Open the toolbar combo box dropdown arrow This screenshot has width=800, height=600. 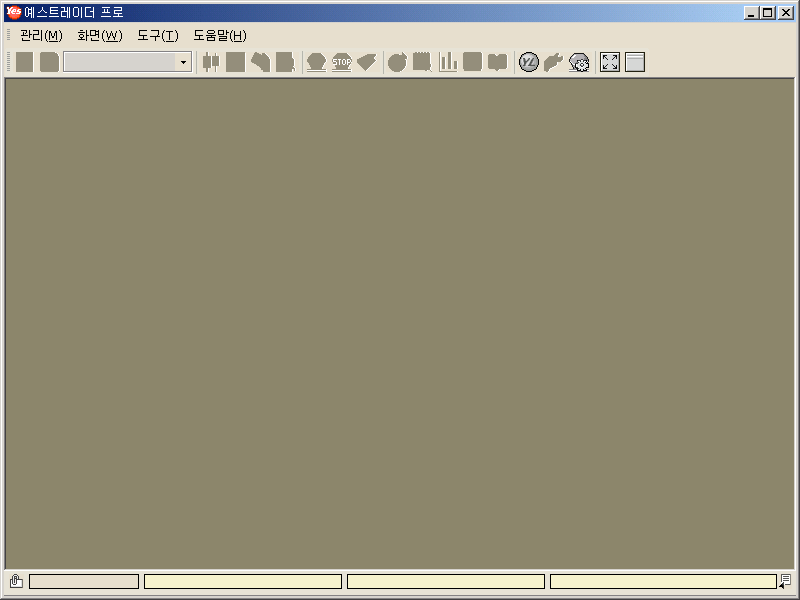click(x=183, y=62)
